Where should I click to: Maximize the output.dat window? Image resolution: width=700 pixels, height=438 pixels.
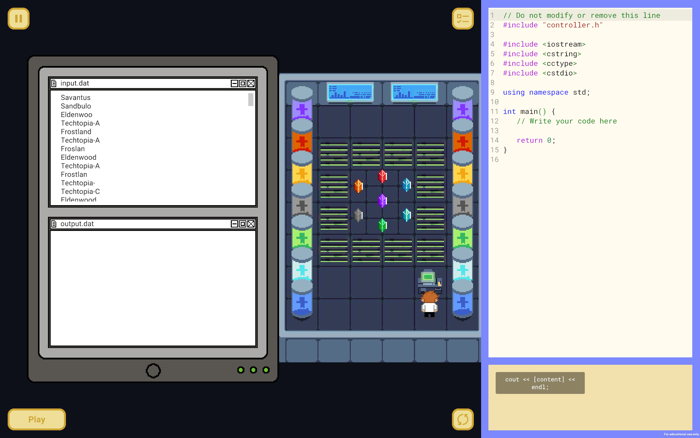(x=242, y=224)
